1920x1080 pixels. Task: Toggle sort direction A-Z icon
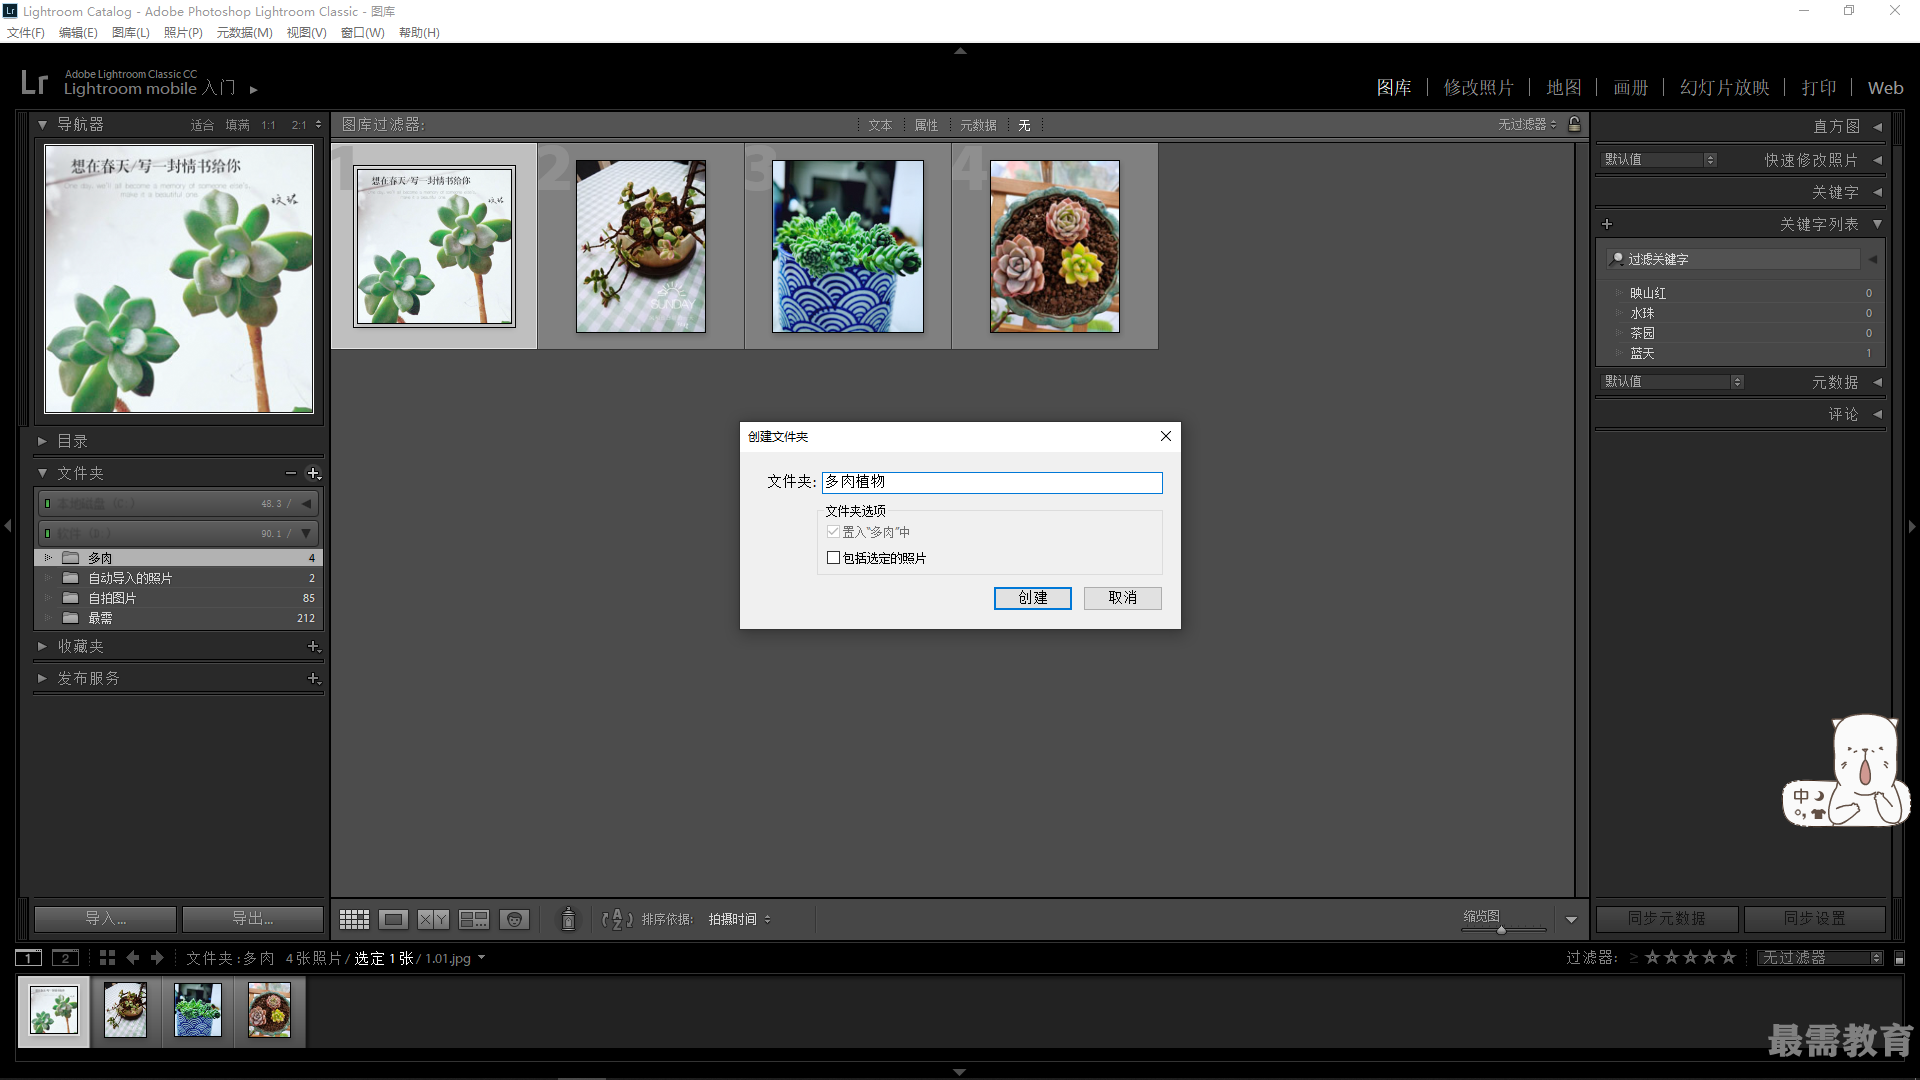(x=617, y=919)
